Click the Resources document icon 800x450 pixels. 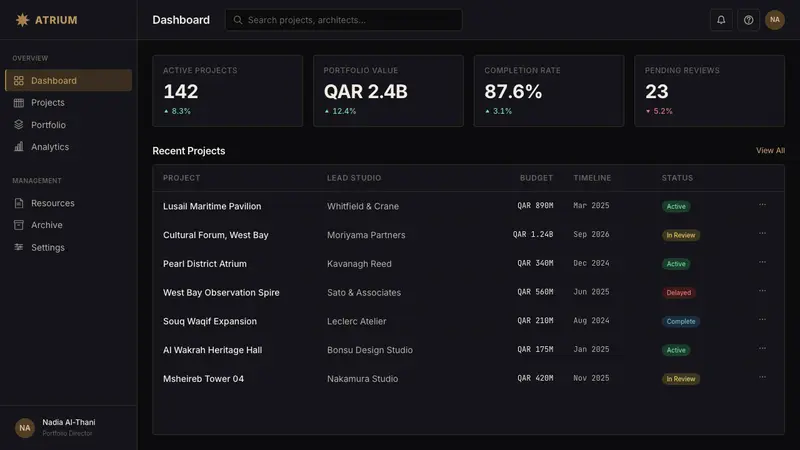click(19, 203)
